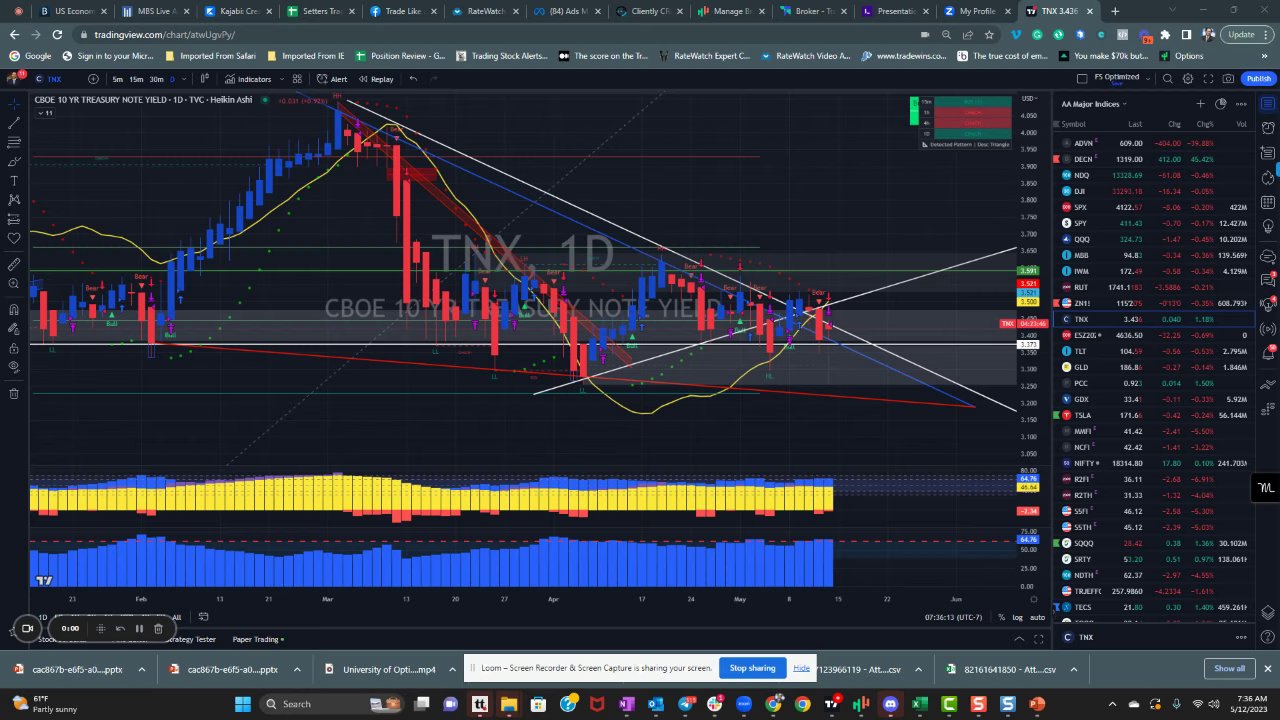Open the user profile avatar menu
Screen dimensions: 1280x720
pos(13,78)
